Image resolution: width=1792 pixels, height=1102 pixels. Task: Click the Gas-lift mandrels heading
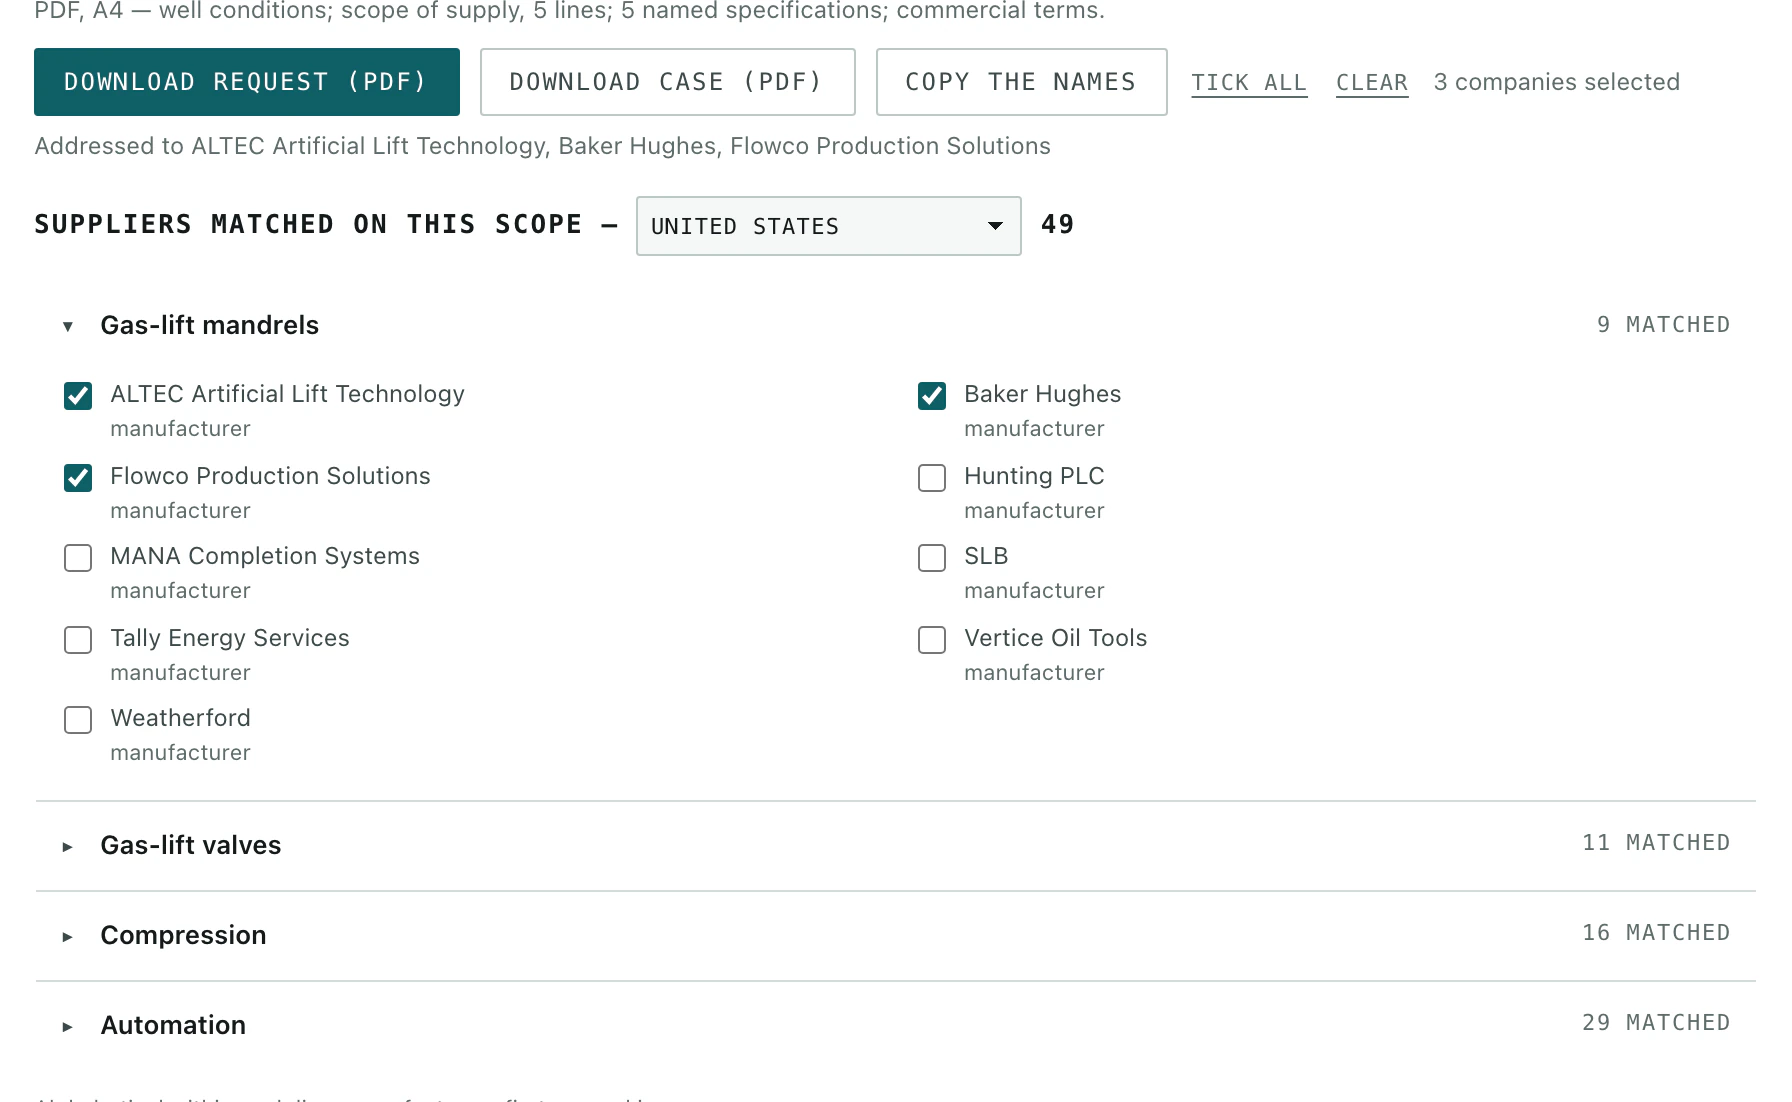click(210, 325)
